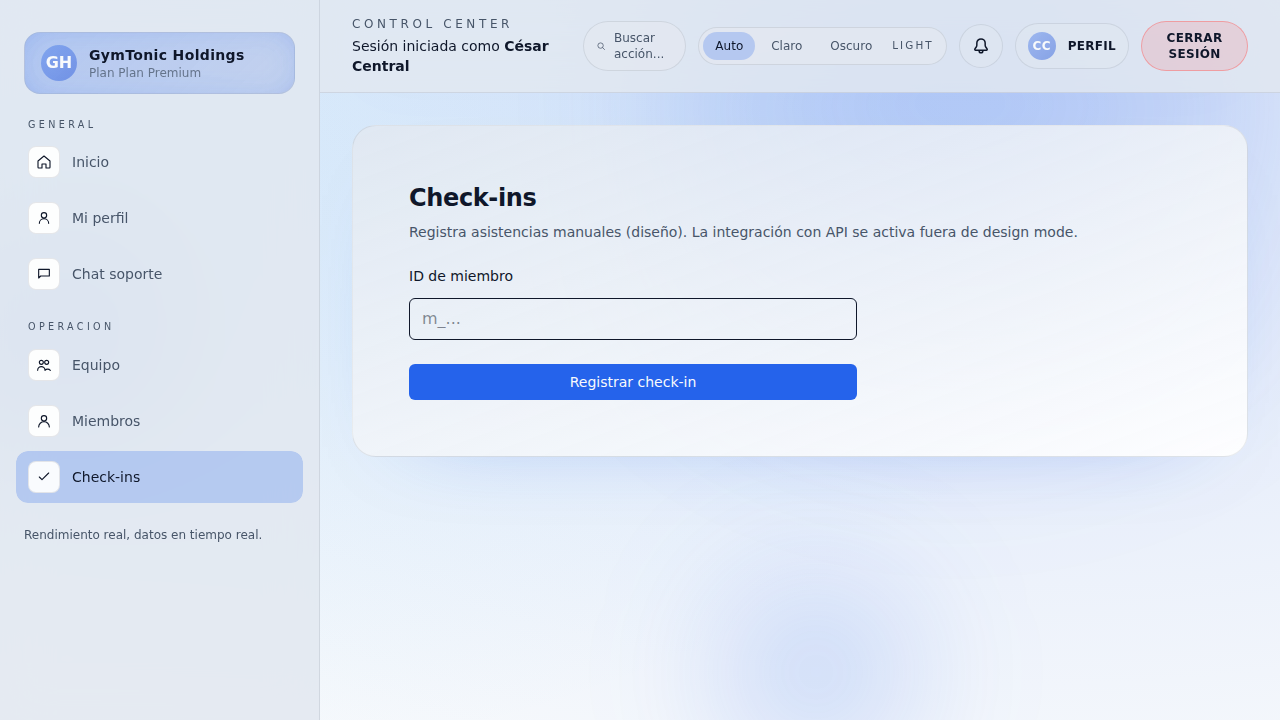1280x720 pixels.
Task: Click the Equipo team icon
Action: (x=44, y=365)
